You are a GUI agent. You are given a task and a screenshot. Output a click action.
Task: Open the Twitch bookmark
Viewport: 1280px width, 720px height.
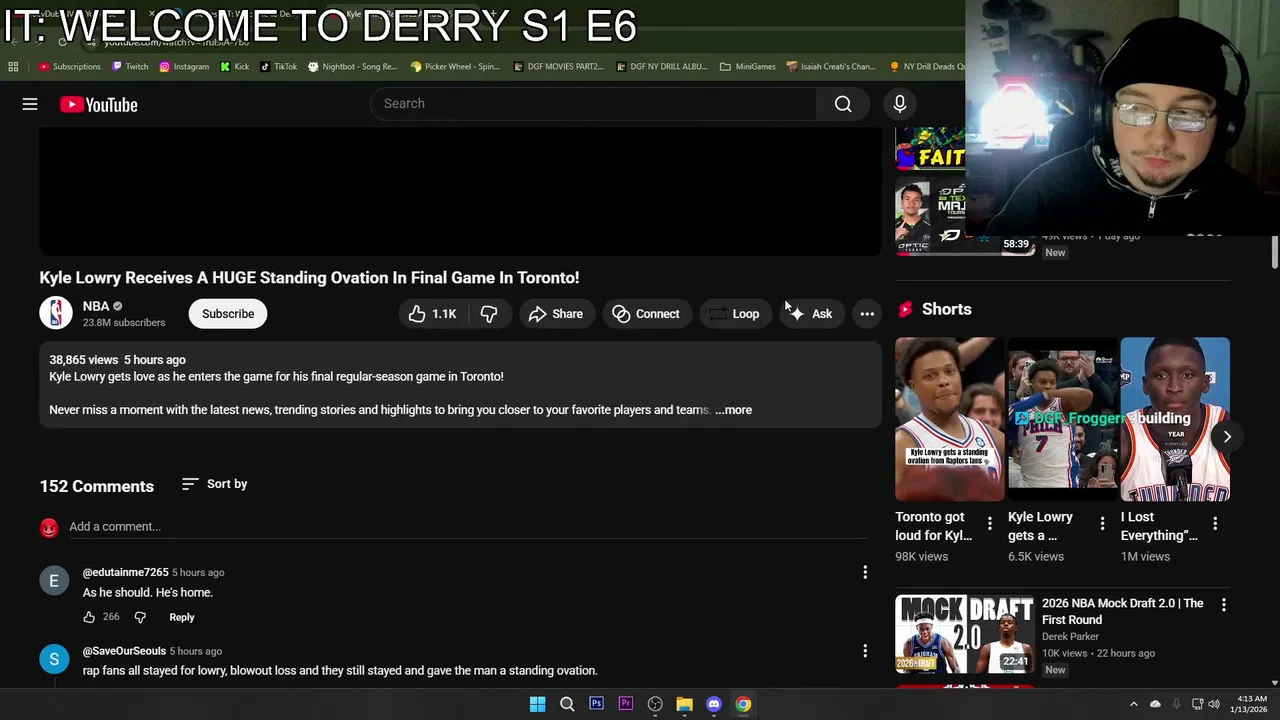[x=130, y=67]
